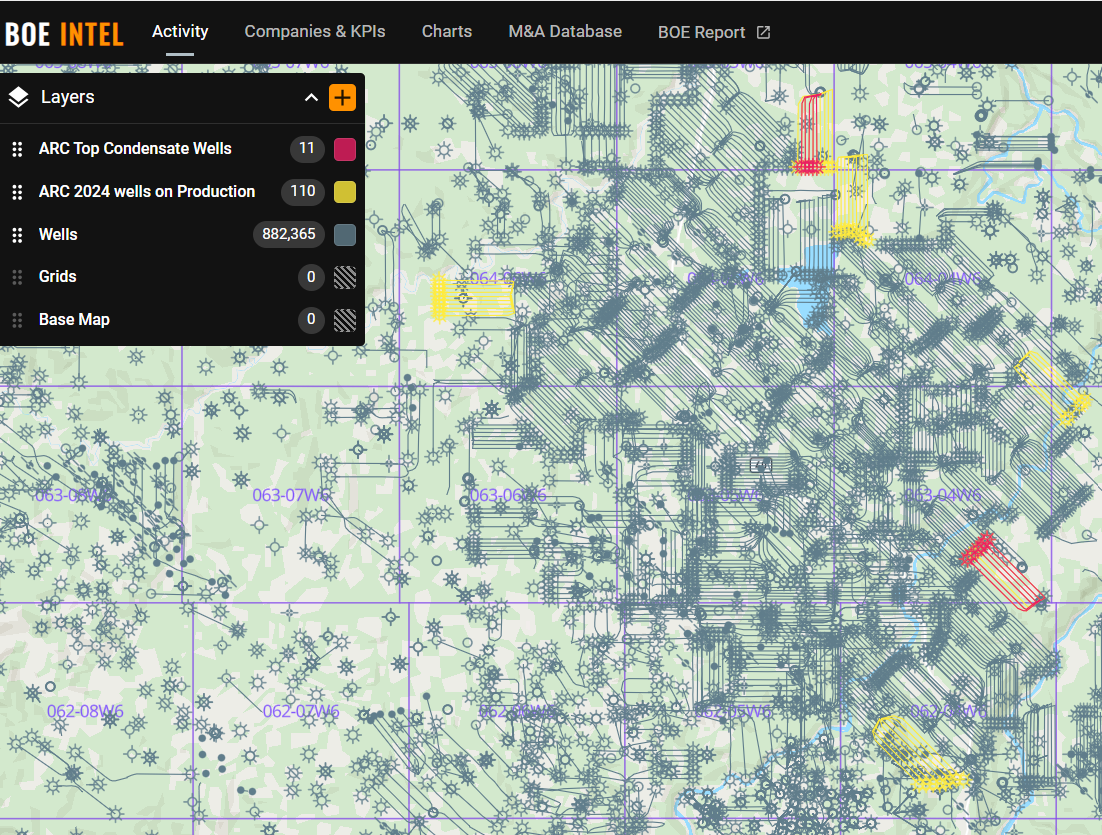Open the M&A Database tab
This screenshot has height=835, width=1102.
point(565,32)
